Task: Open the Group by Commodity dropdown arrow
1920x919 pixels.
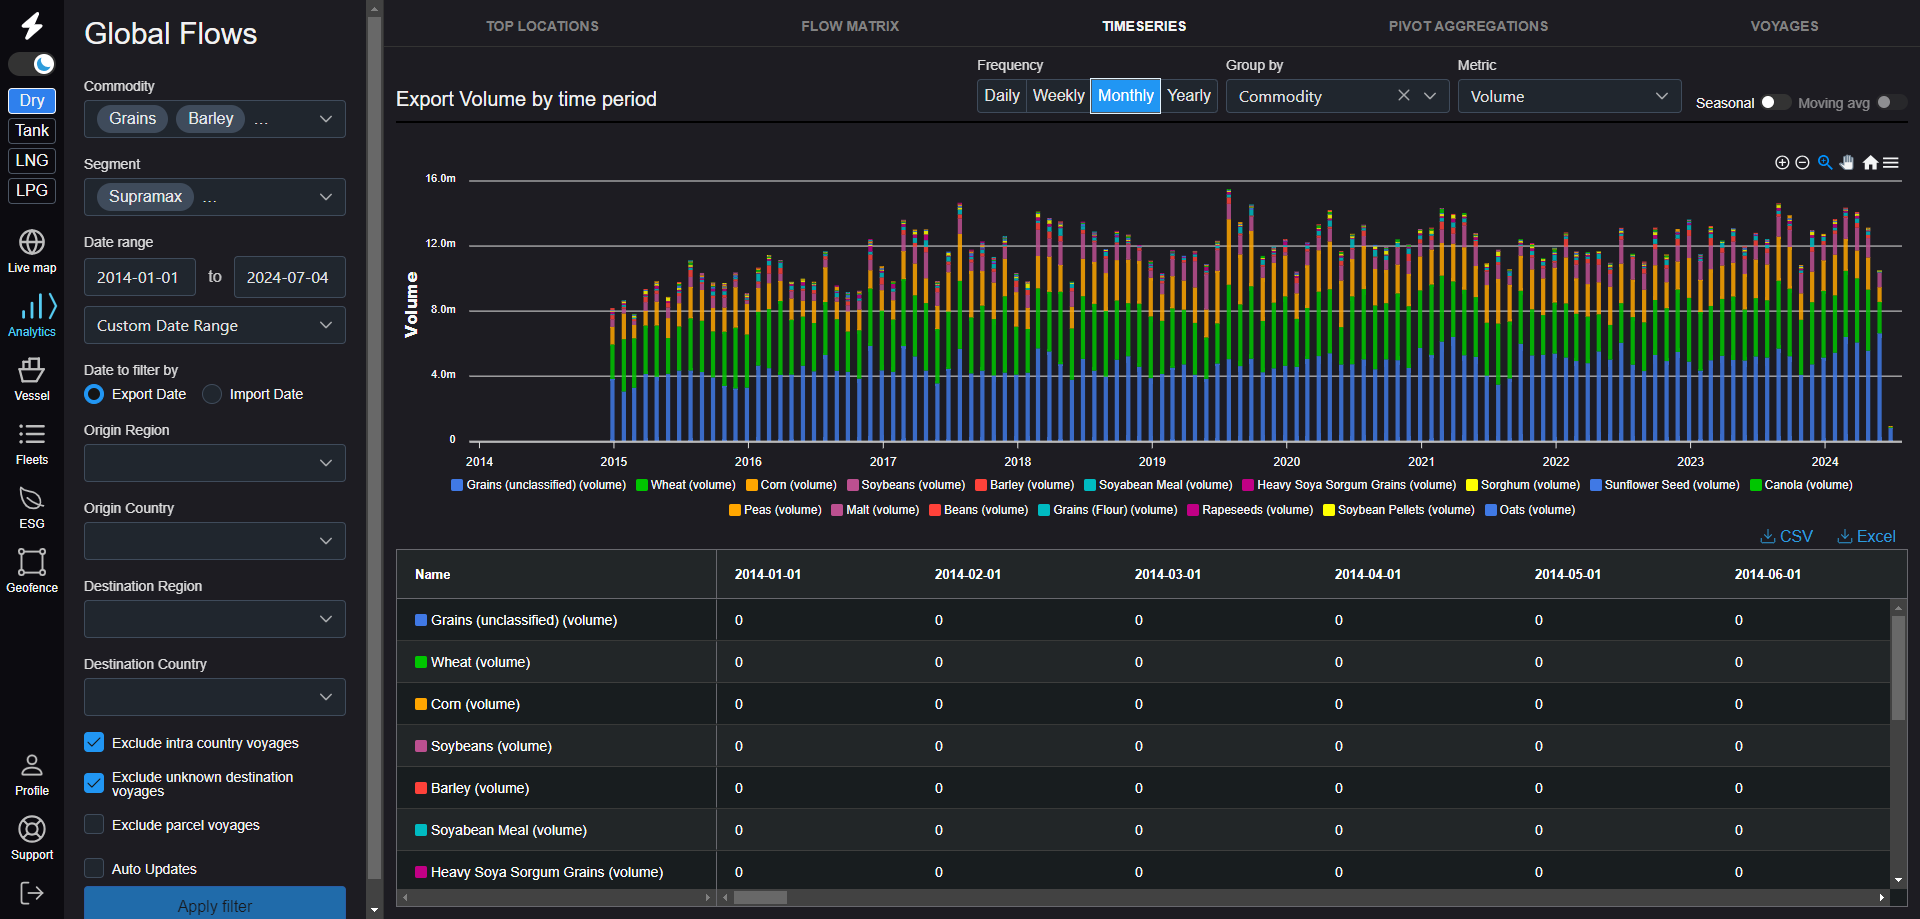Action: click(x=1430, y=96)
